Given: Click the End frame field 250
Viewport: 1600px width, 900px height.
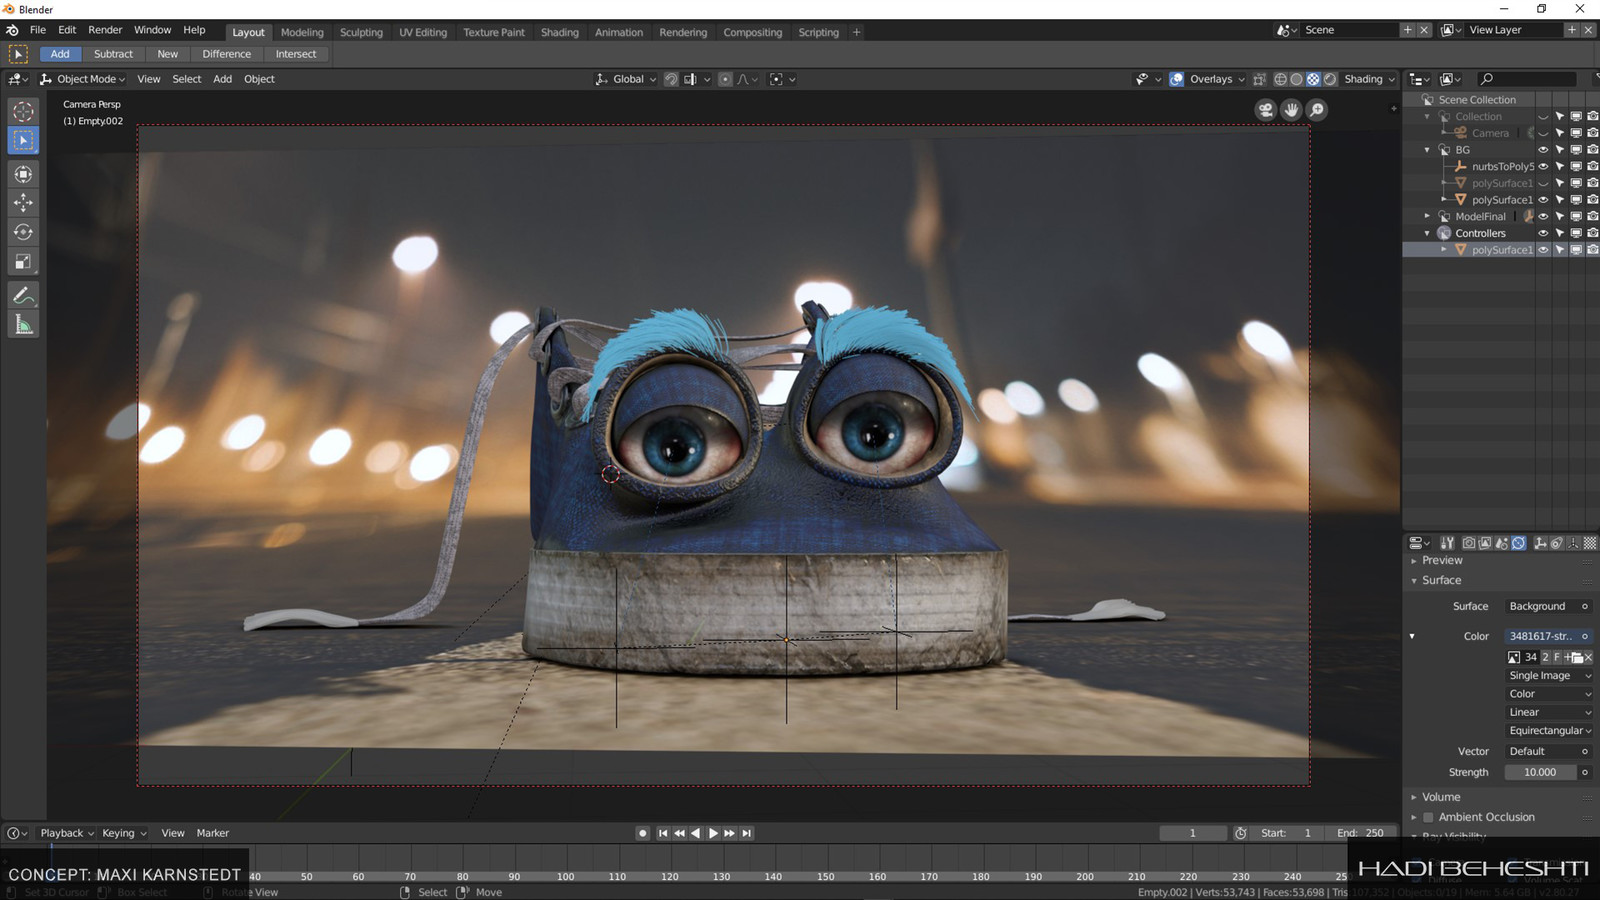Looking at the screenshot, I should (x=1362, y=833).
